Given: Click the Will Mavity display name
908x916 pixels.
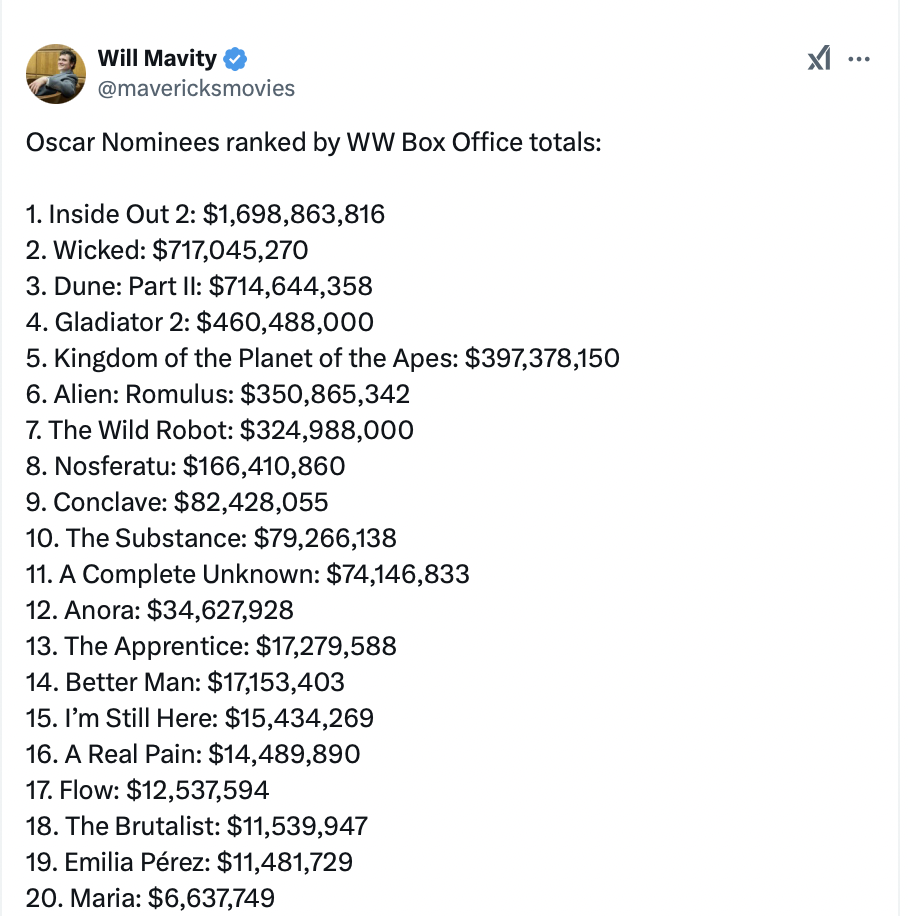Looking at the screenshot, I should [156, 59].
